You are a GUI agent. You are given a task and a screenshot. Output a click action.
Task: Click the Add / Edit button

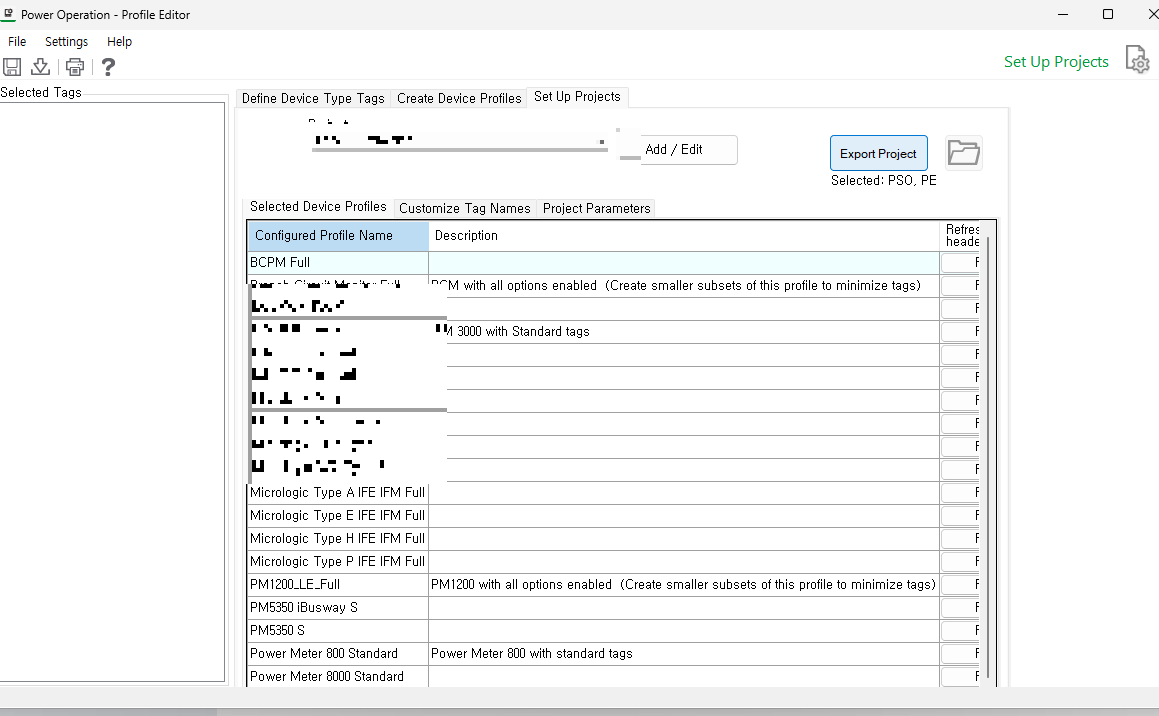click(x=687, y=149)
